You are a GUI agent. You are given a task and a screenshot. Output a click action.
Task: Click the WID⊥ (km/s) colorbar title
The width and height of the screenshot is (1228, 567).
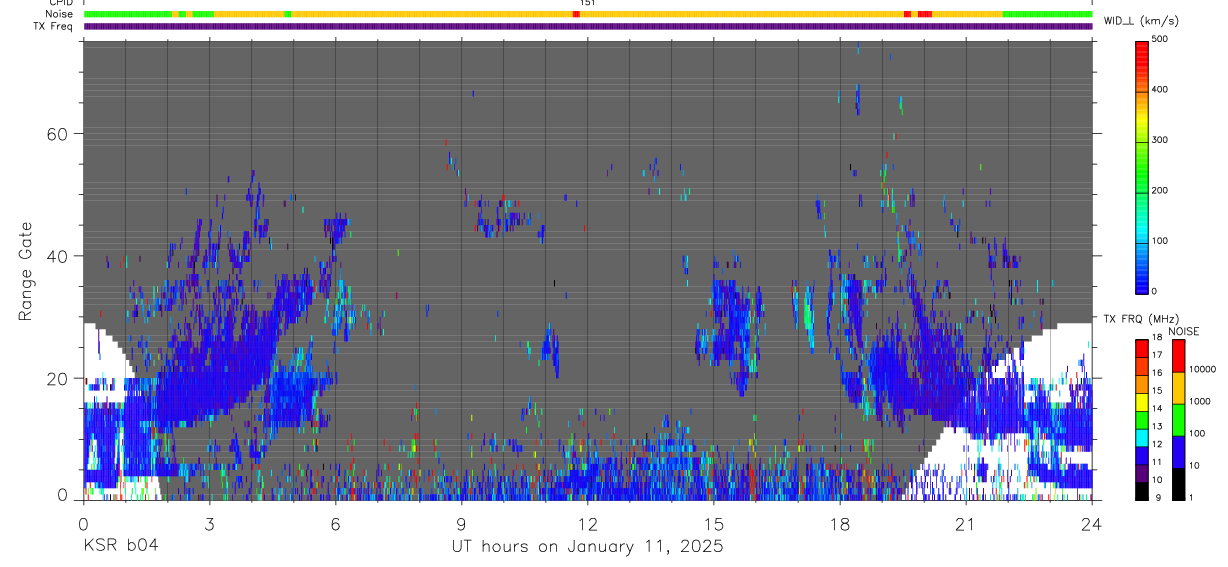pos(1140,21)
